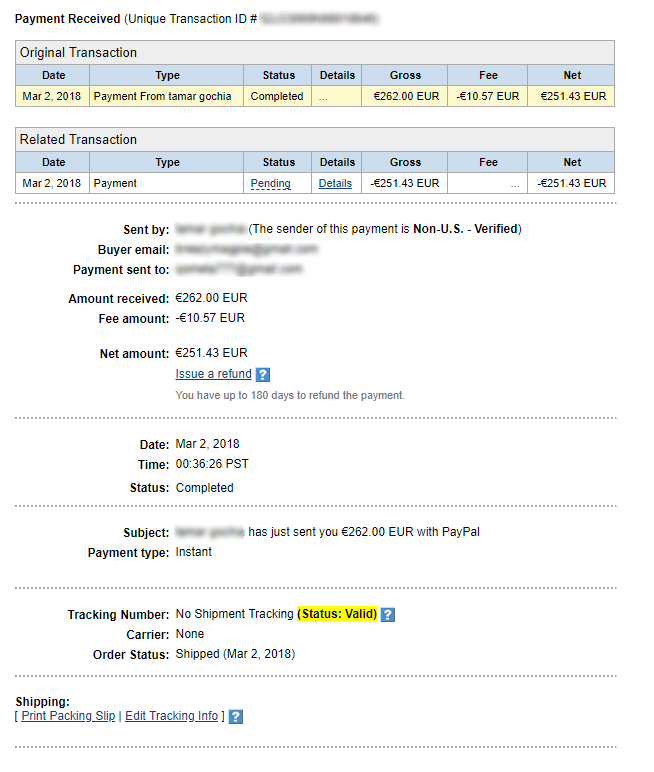Click Payment type value Instant
Image resolution: width=654 pixels, height=772 pixels.
(x=194, y=552)
